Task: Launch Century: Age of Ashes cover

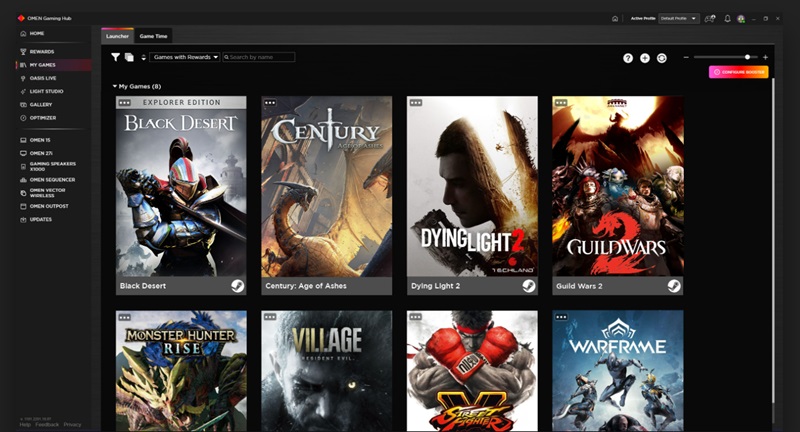Action: (x=327, y=187)
